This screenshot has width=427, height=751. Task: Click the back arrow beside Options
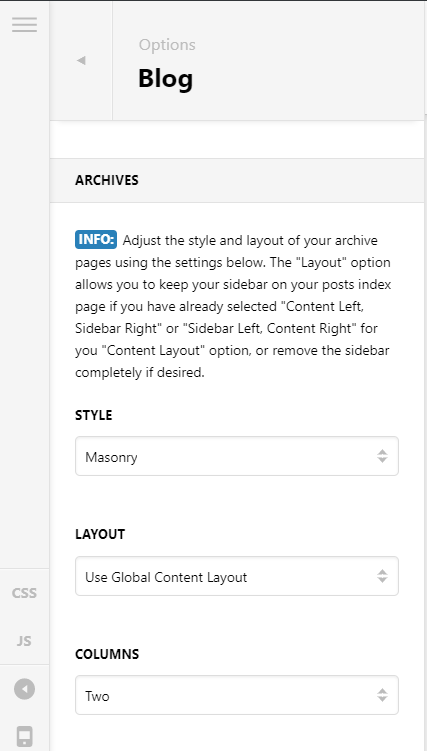[81, 60]
